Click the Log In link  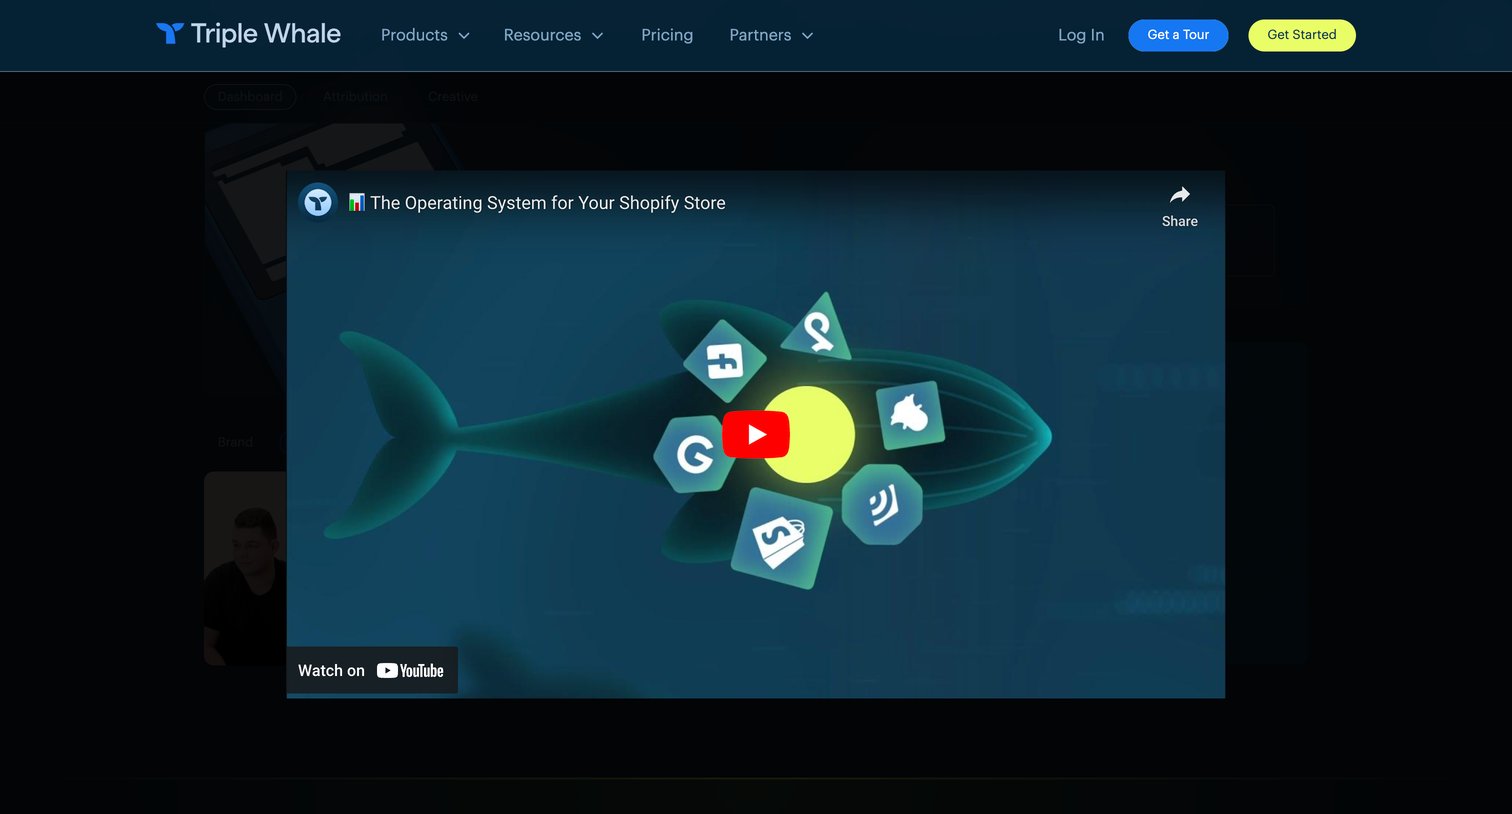point(1081,35)
